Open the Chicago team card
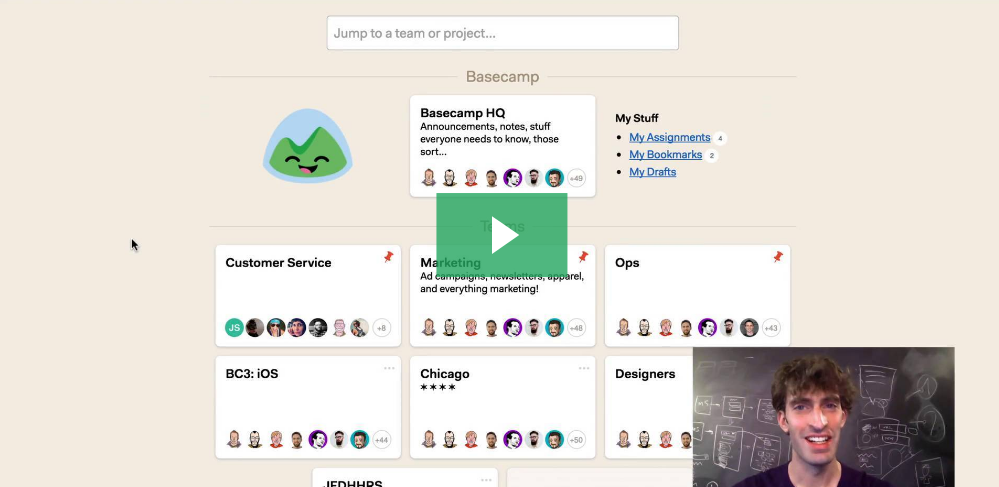999x487 pixels. tap(503, 407)
